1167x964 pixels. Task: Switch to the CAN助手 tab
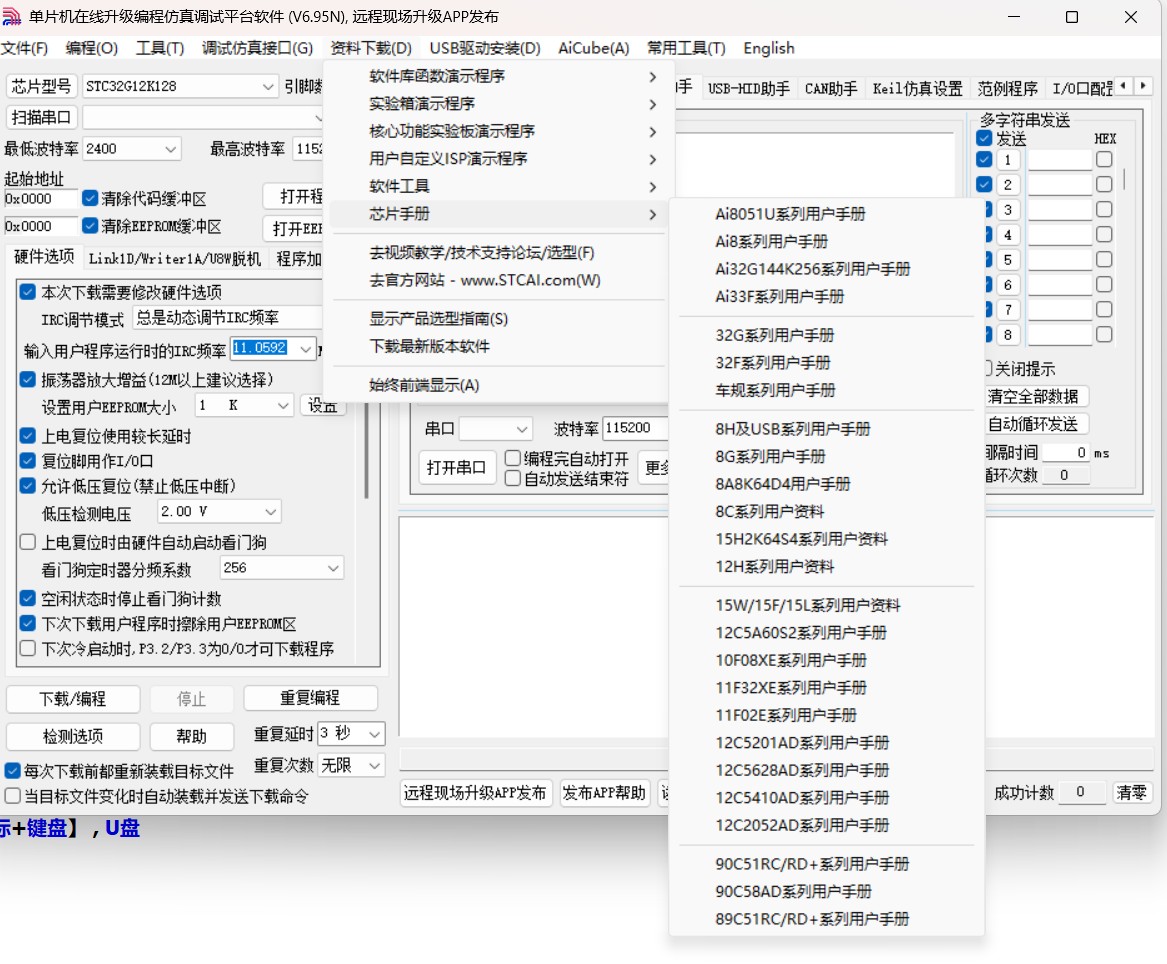[831, 89]
